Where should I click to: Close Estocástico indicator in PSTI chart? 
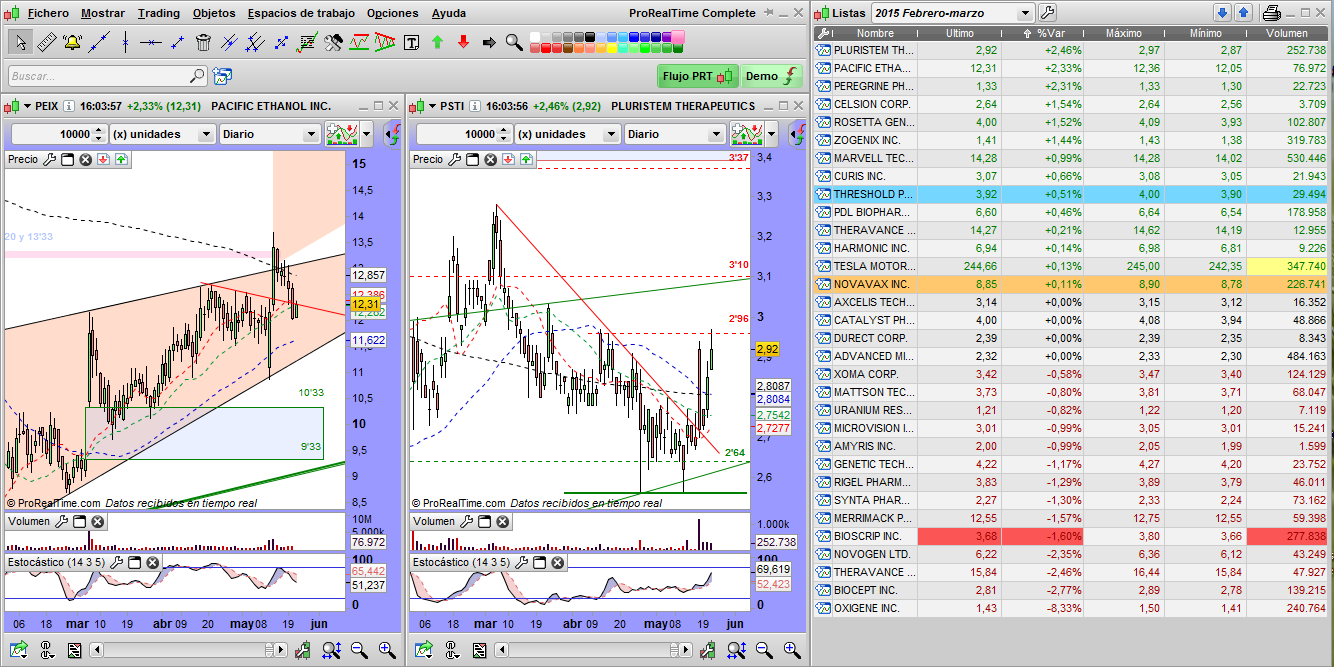point(558,563)
